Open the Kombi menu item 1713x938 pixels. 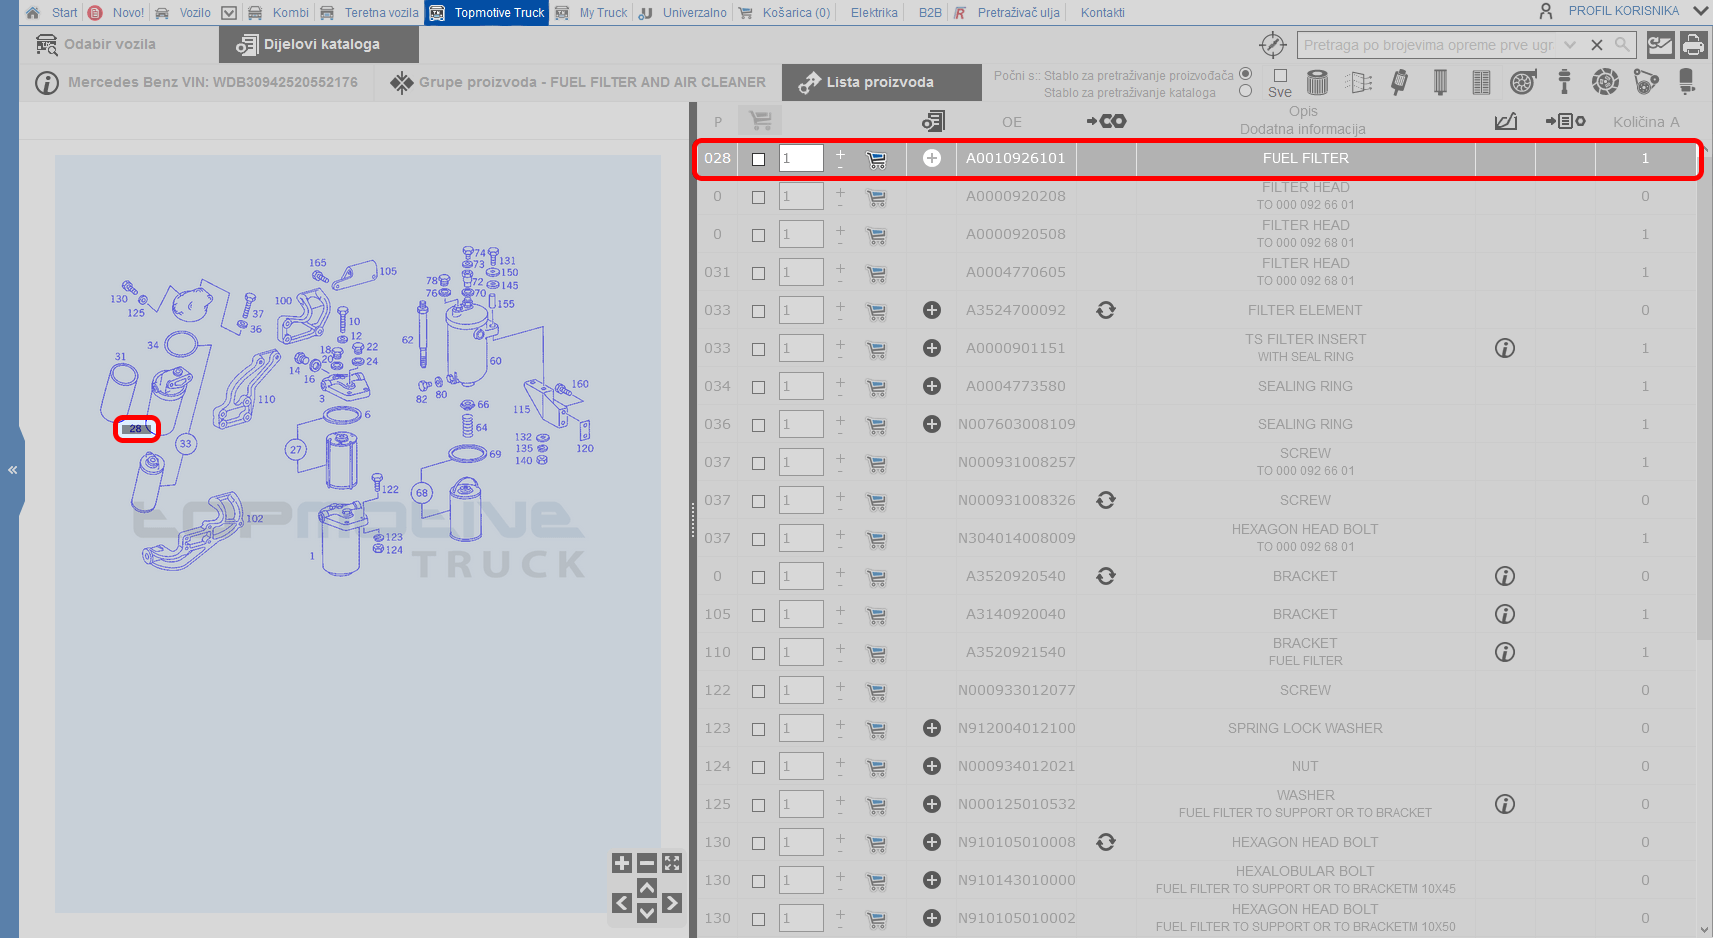click(290, 13)
